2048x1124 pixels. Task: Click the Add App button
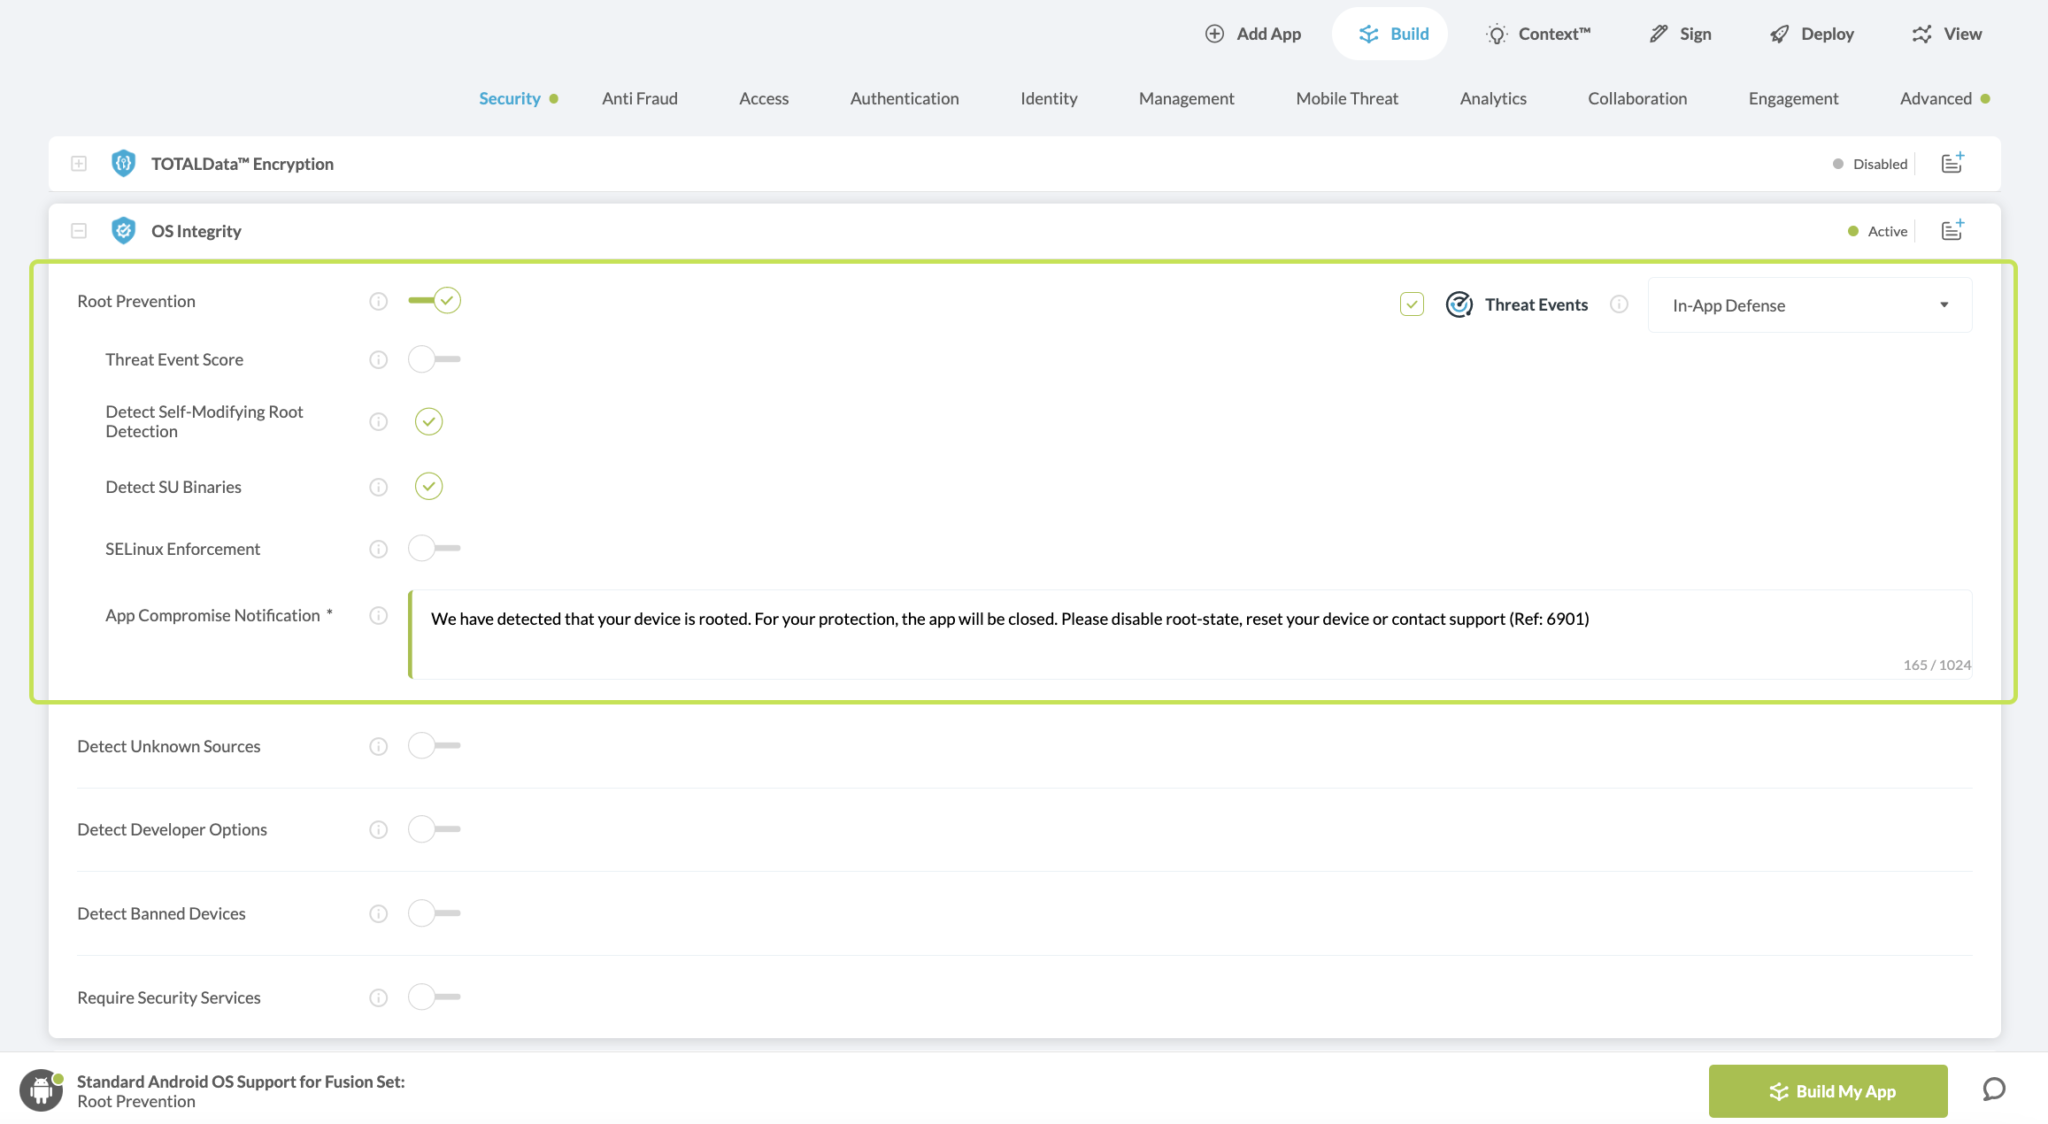coord(1253,34)
